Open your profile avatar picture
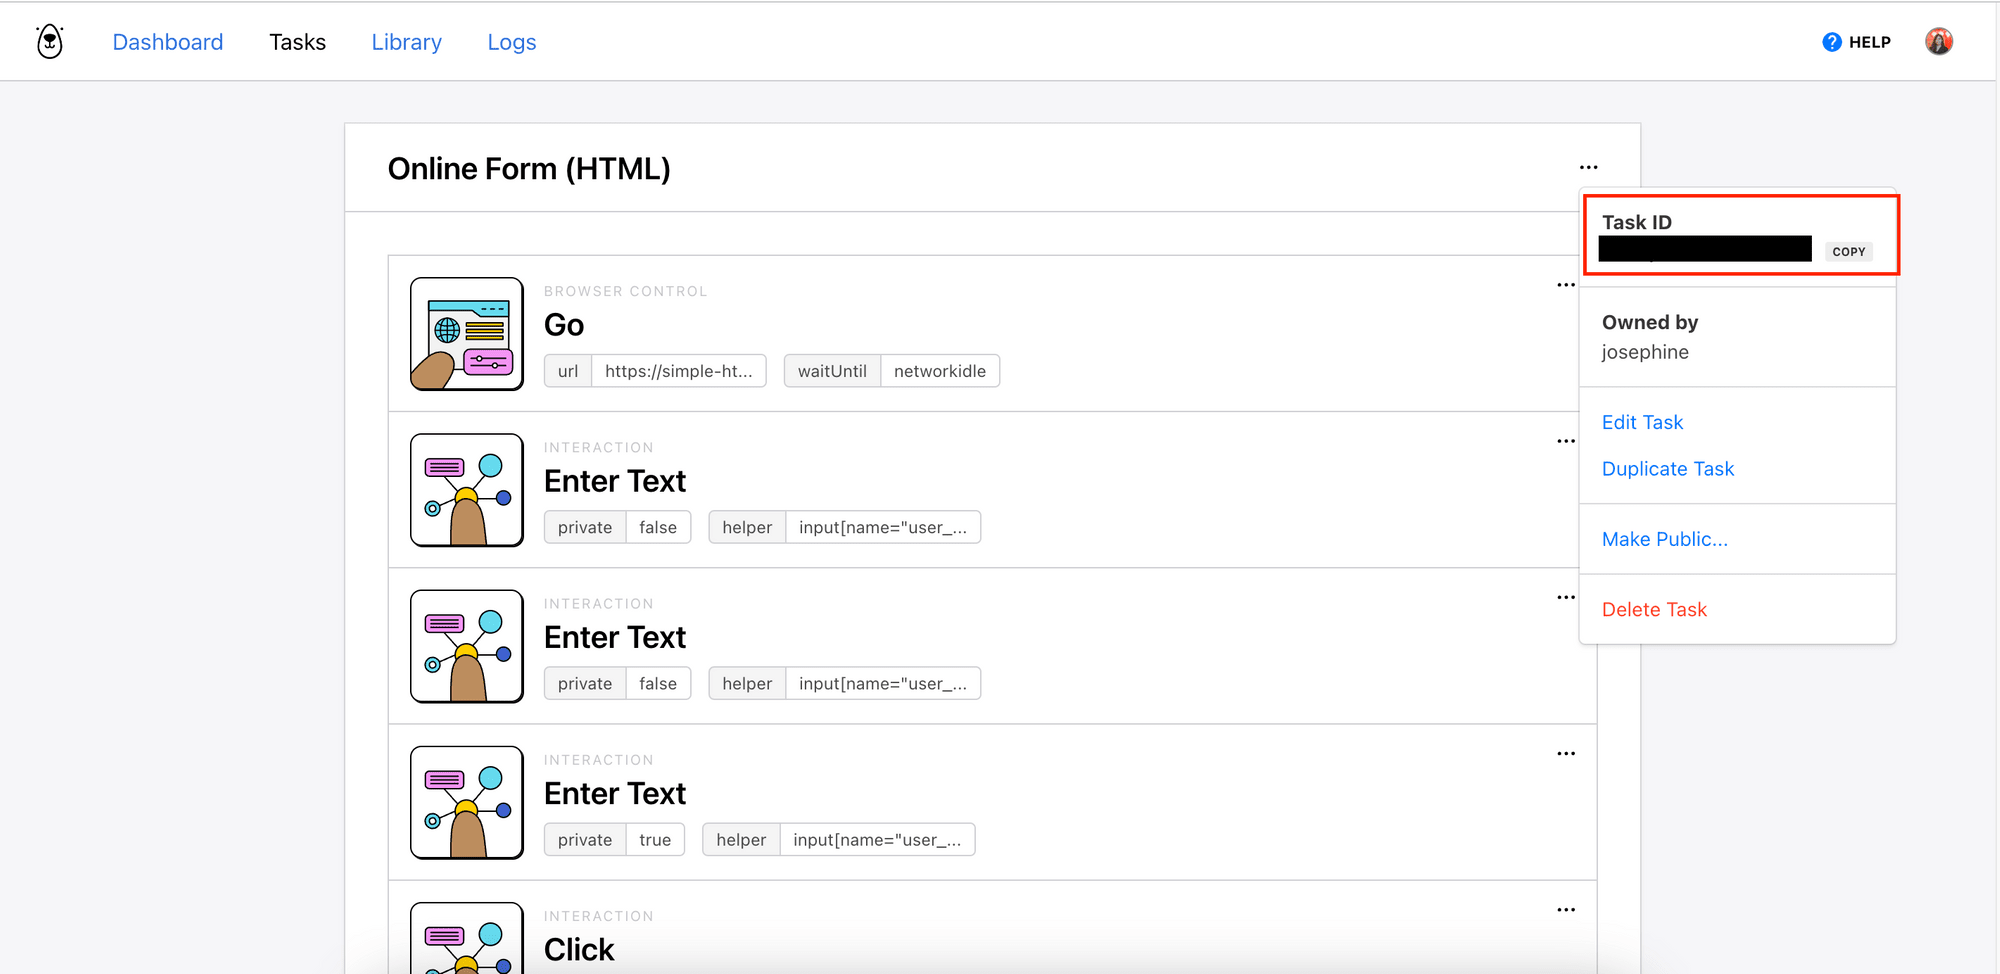The height and width of the screenshot is (974, 2000). [x=1938, y=40]
